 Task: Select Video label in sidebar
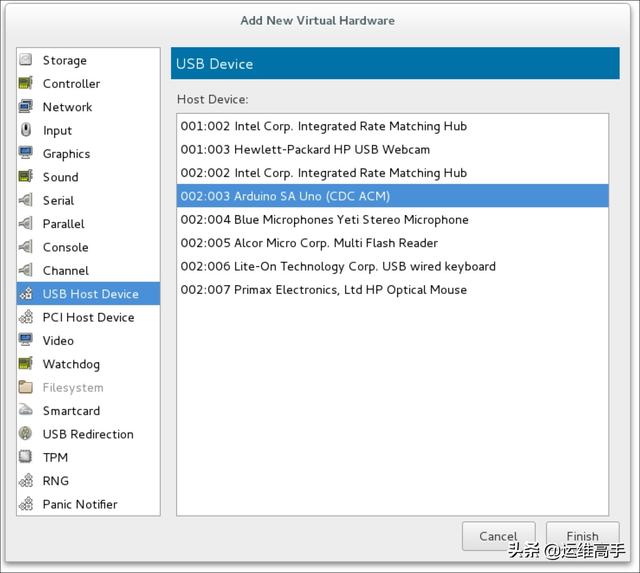pos(58,341)
